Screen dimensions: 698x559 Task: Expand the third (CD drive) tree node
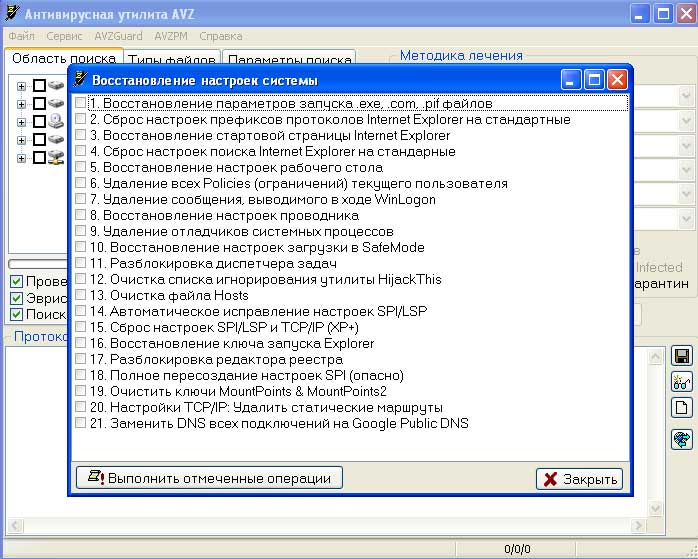coord(21,122)
